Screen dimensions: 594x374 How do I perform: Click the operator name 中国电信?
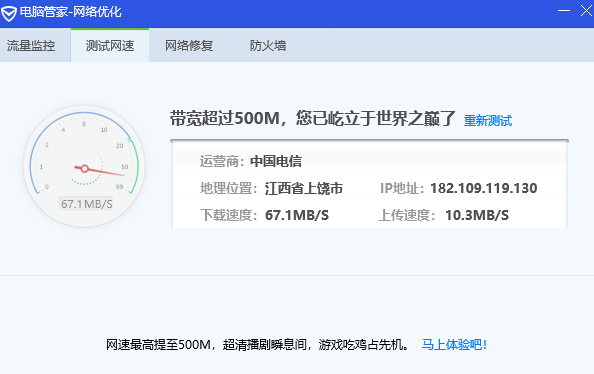pos(276,161)
